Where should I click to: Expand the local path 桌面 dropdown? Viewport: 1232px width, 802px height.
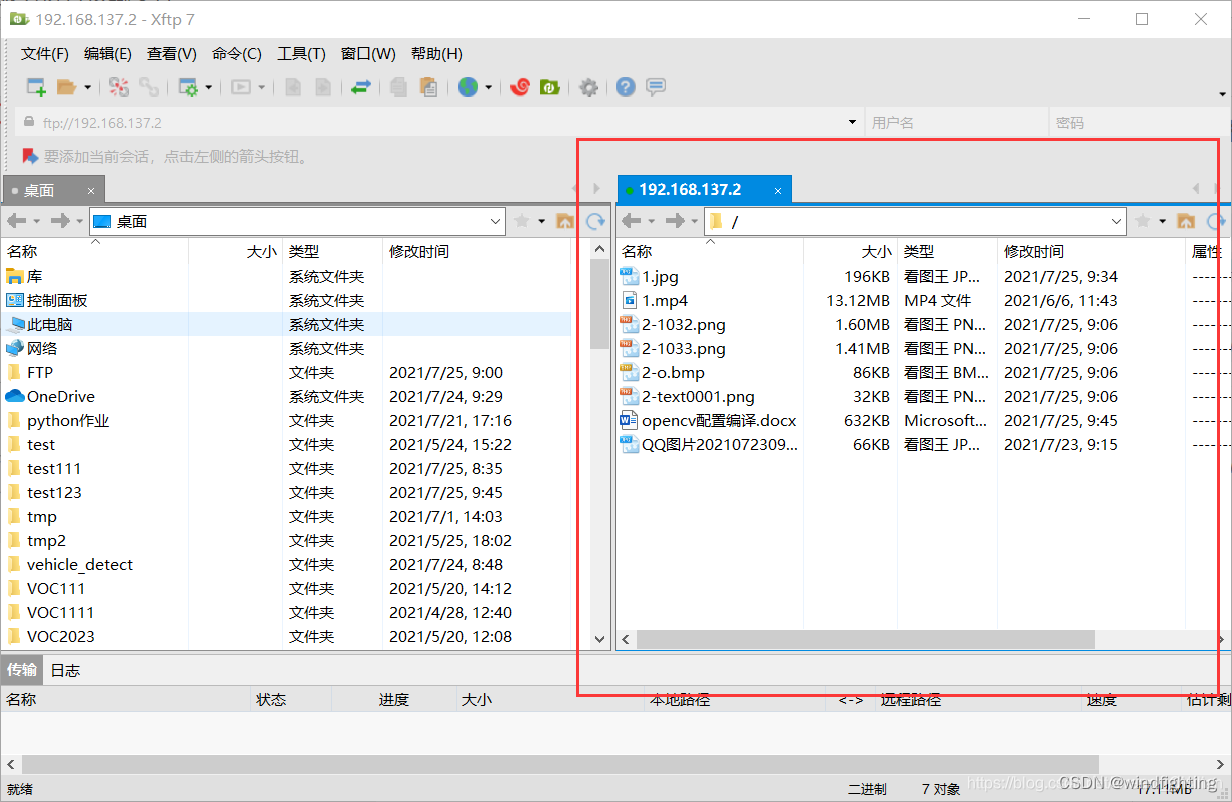pyautogui.click(x=496, y=221)
